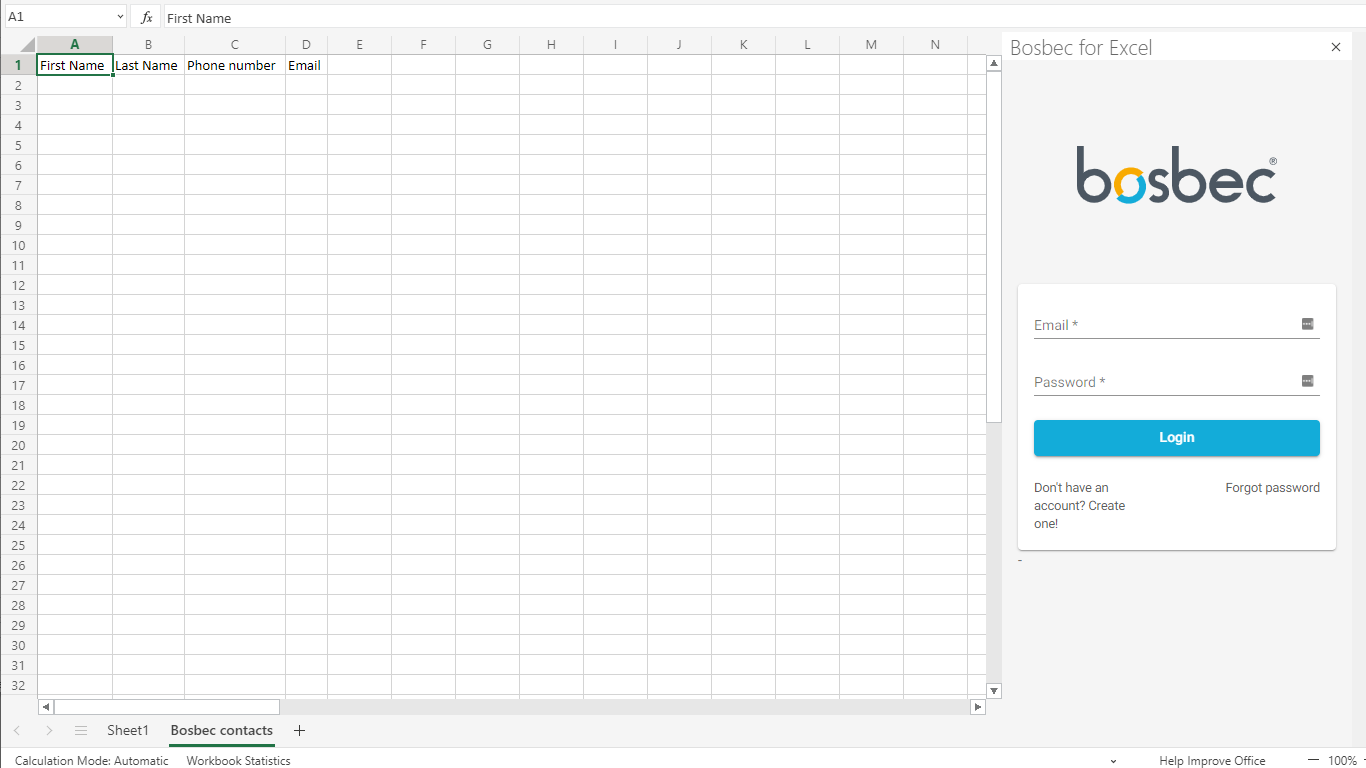
Task: Open the Name Box dropdown arrow
Action: click(x=120, y=17)
